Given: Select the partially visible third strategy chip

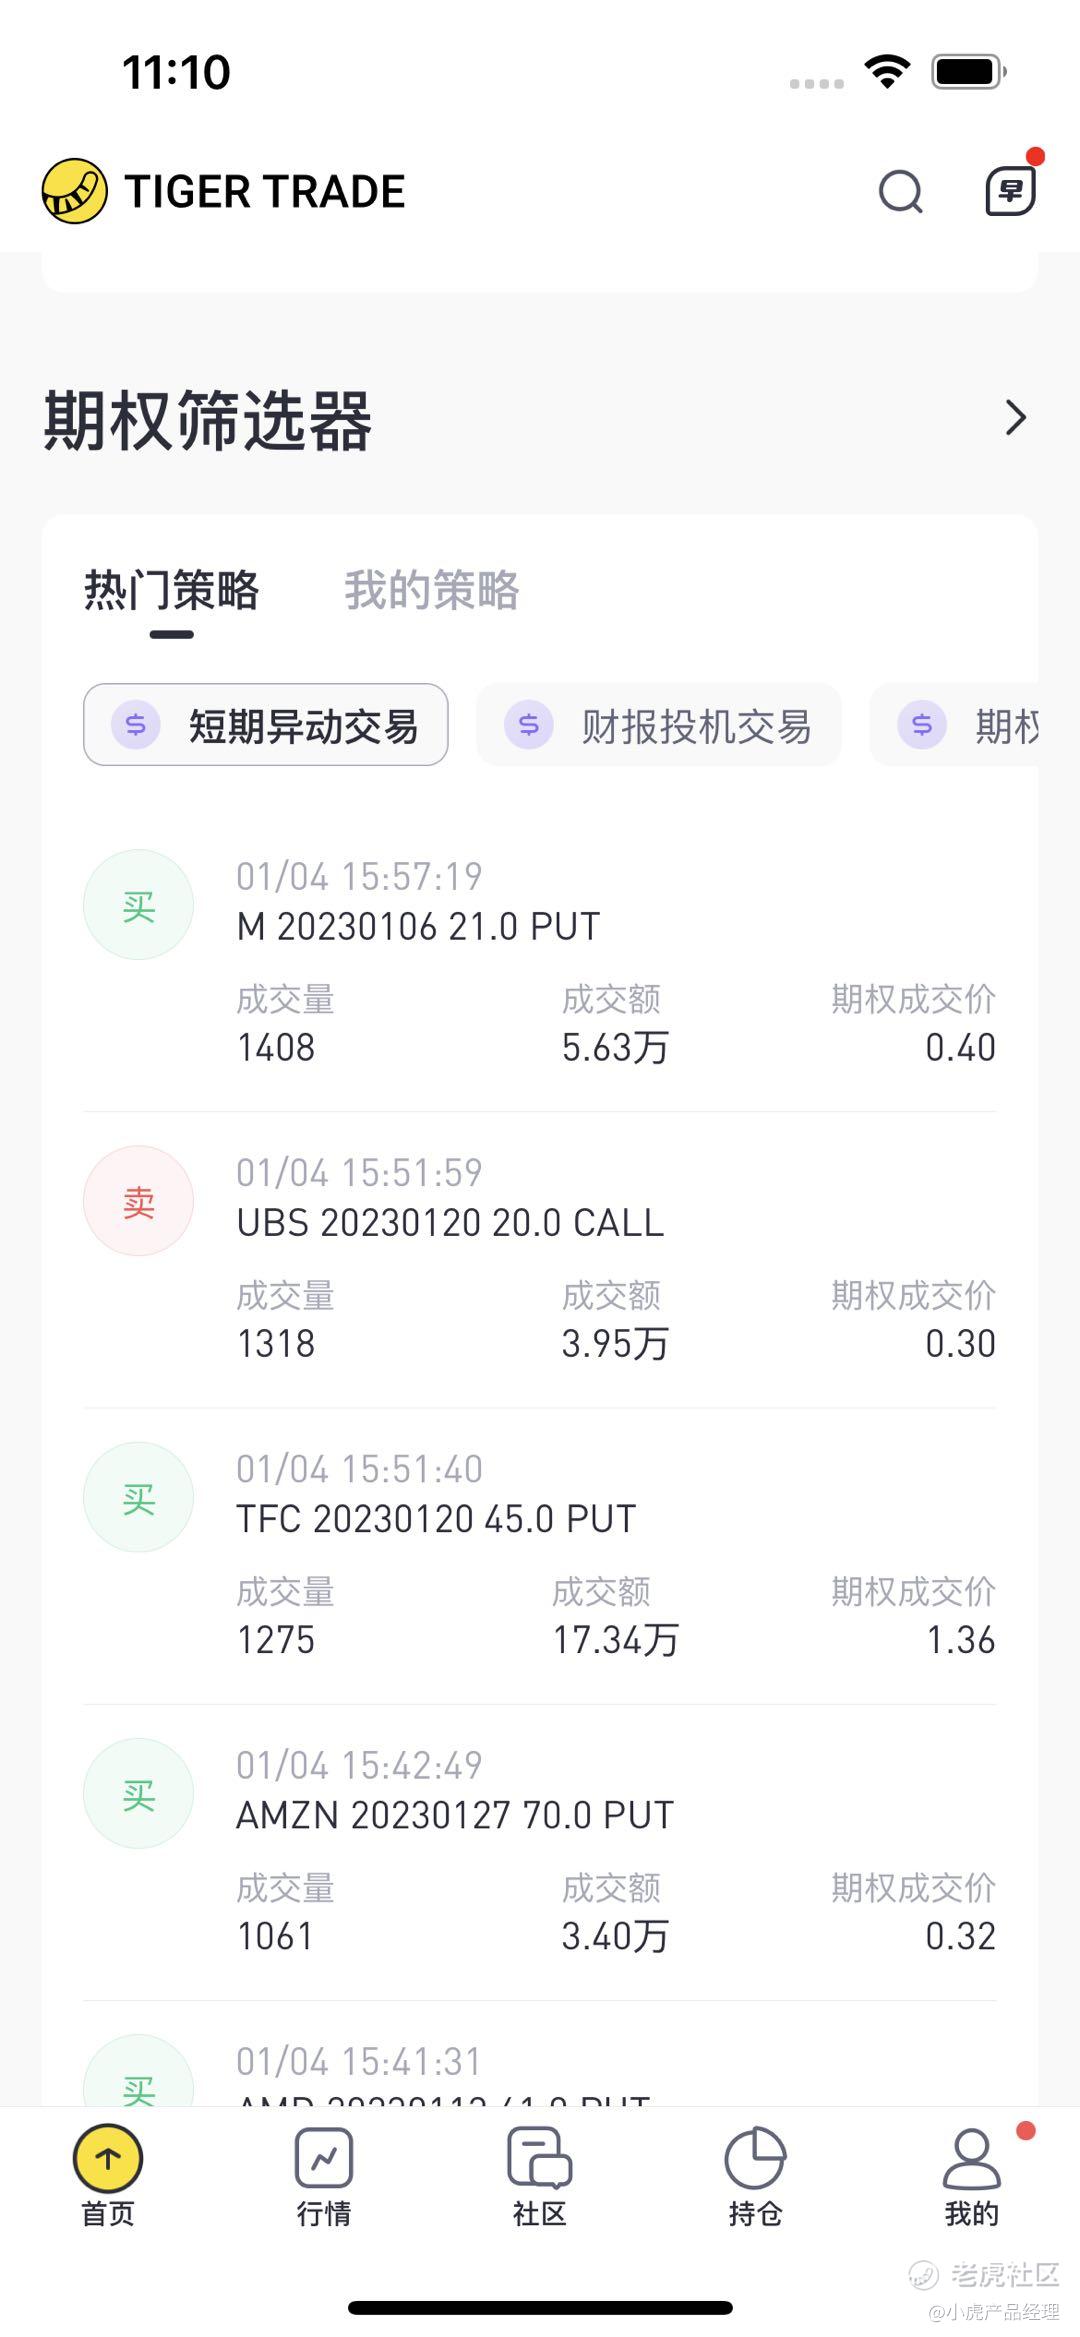Looking at the screenshot, I should (960, 725).
